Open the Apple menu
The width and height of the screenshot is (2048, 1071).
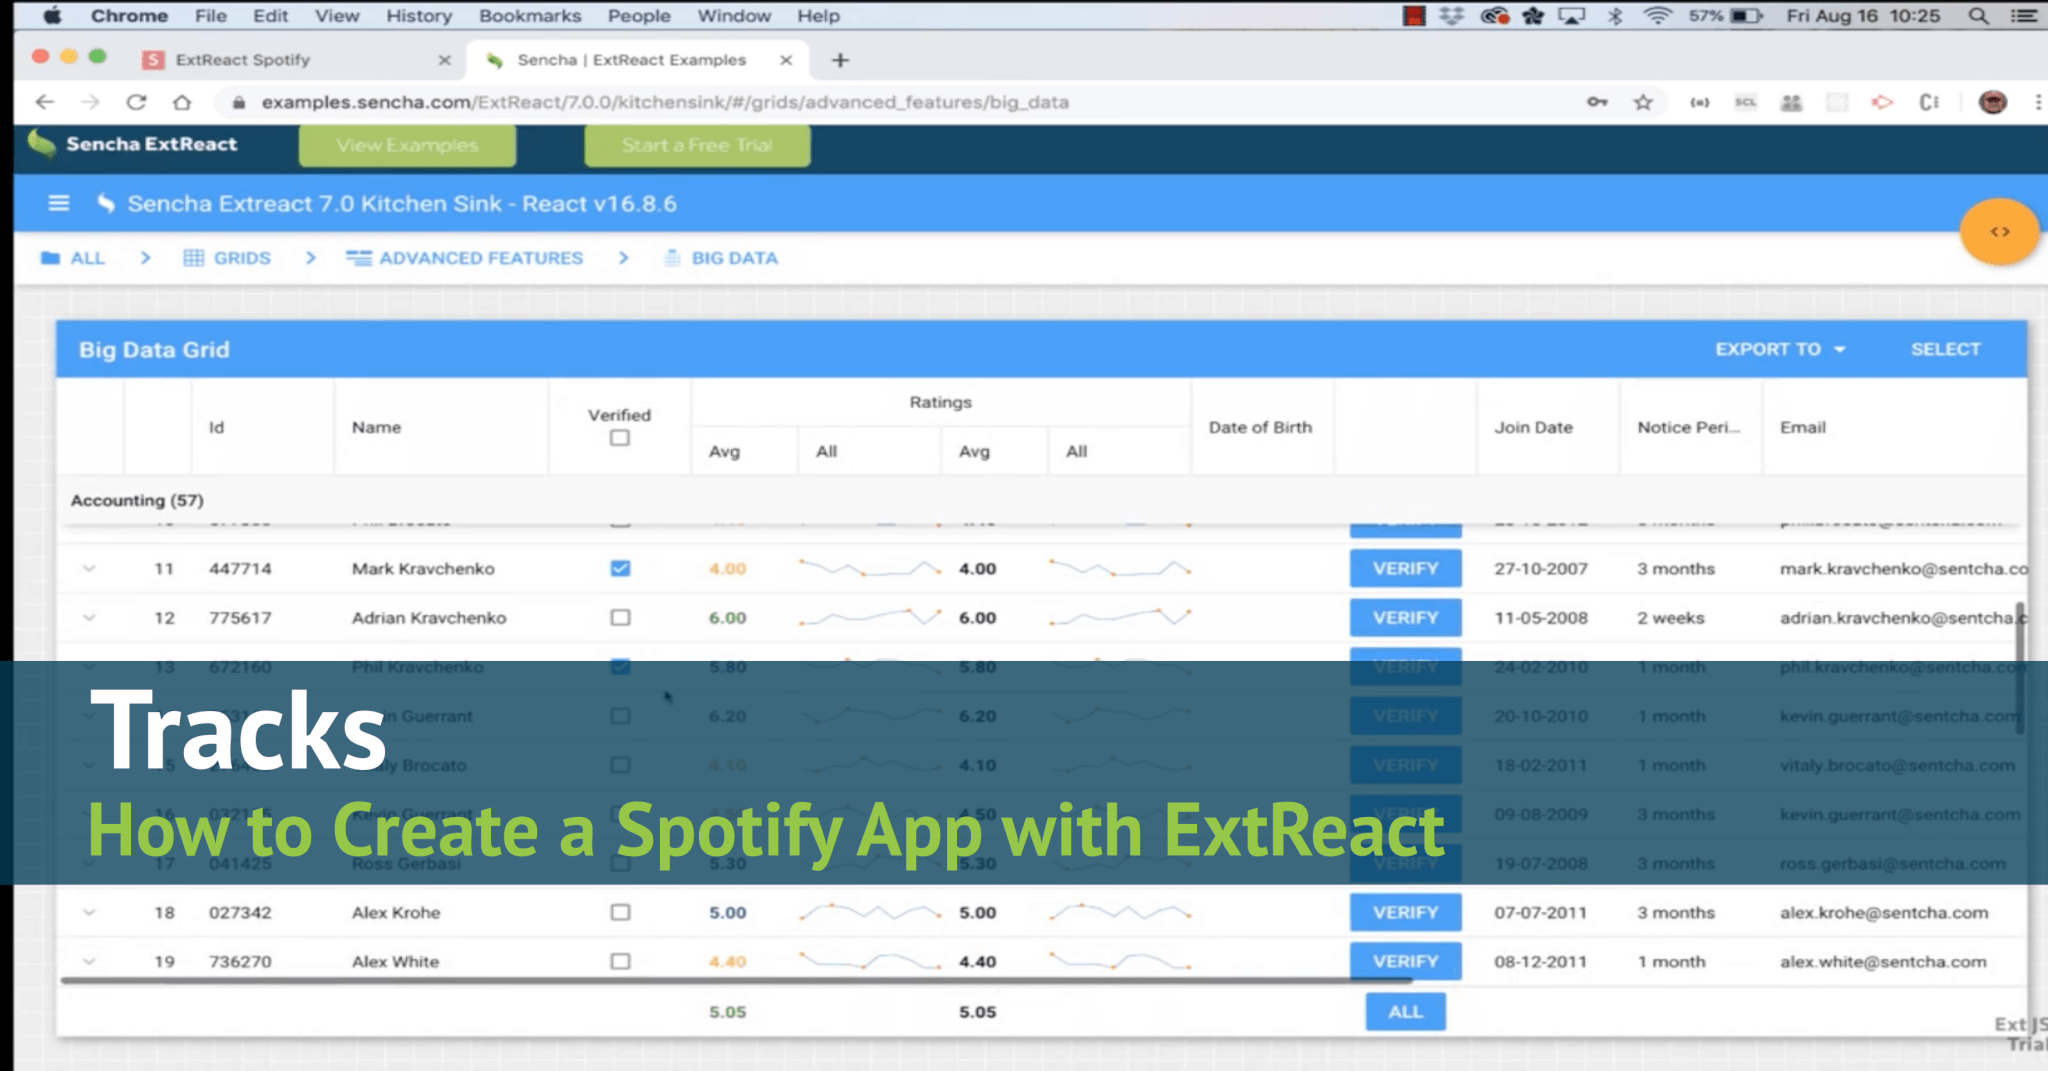[x=52, y=16]
